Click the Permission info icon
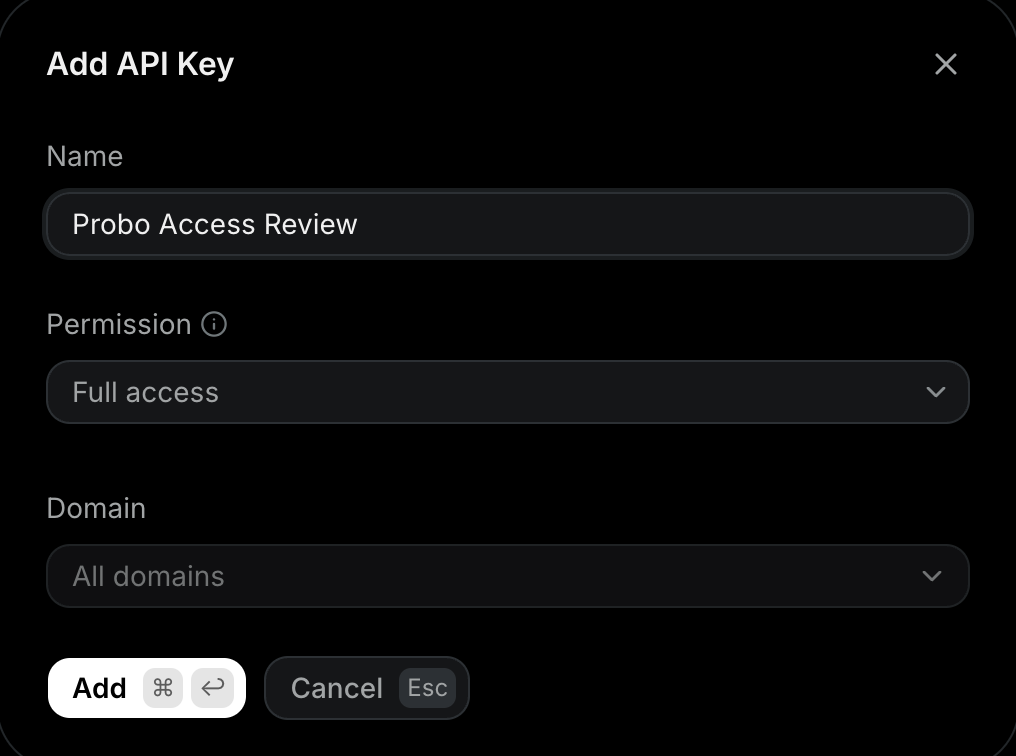Screen dimensions: 1016x756 (214, 324)
